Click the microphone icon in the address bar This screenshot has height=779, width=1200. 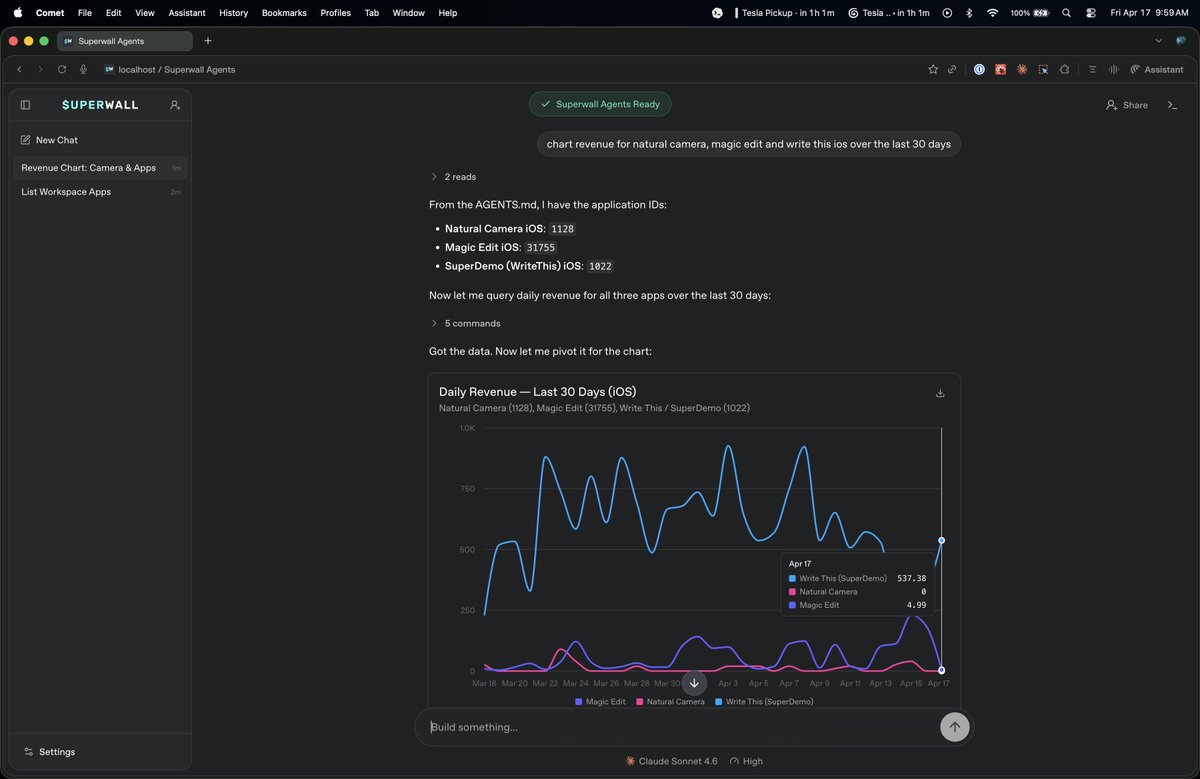[83, 69]
